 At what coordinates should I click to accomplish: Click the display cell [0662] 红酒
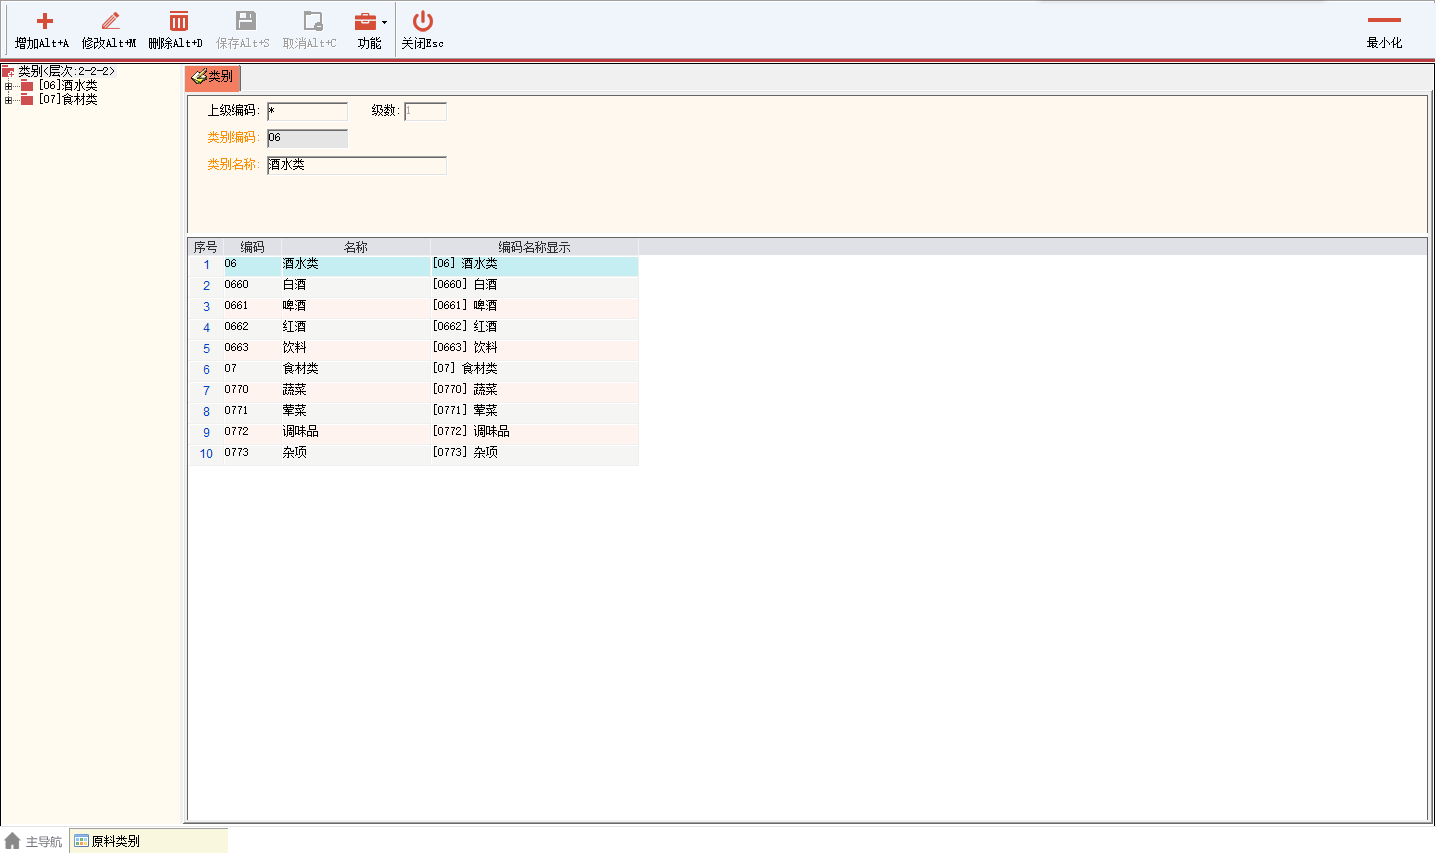(x=534, y=328)
